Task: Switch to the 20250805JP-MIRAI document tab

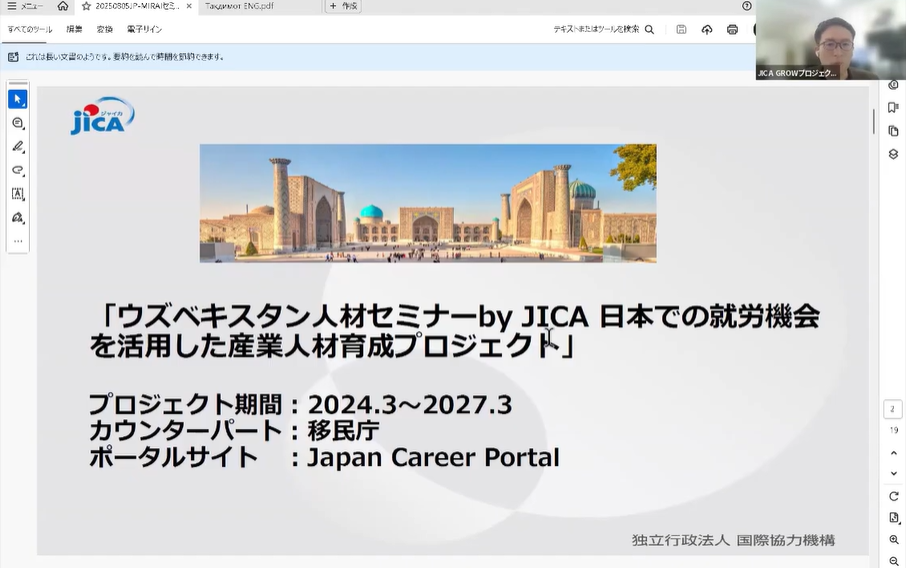Action: (137, 6)
